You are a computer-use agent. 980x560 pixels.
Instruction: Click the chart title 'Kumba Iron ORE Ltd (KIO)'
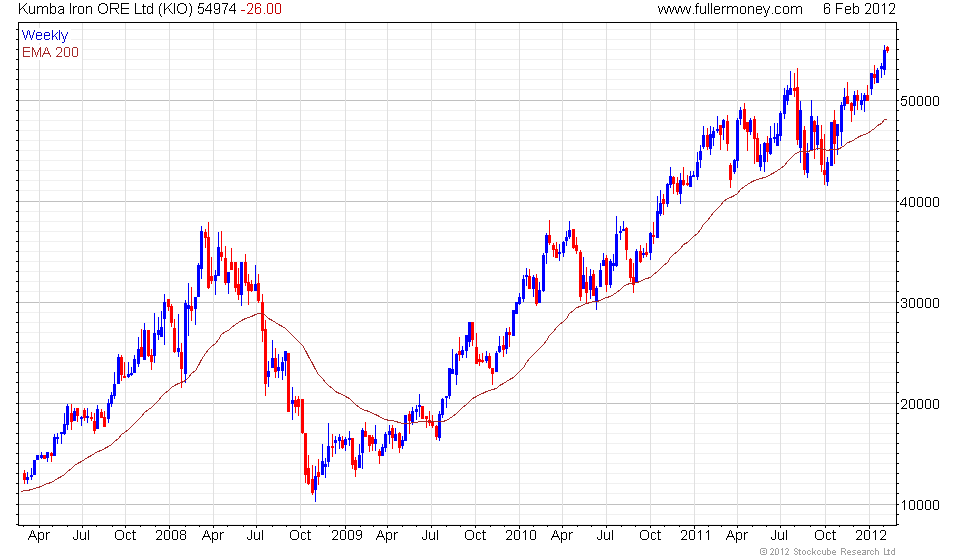106,9
